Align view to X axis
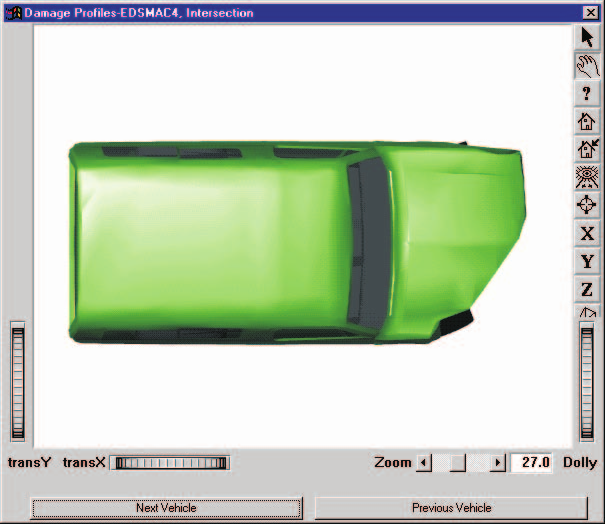 [x=587, y=233]
